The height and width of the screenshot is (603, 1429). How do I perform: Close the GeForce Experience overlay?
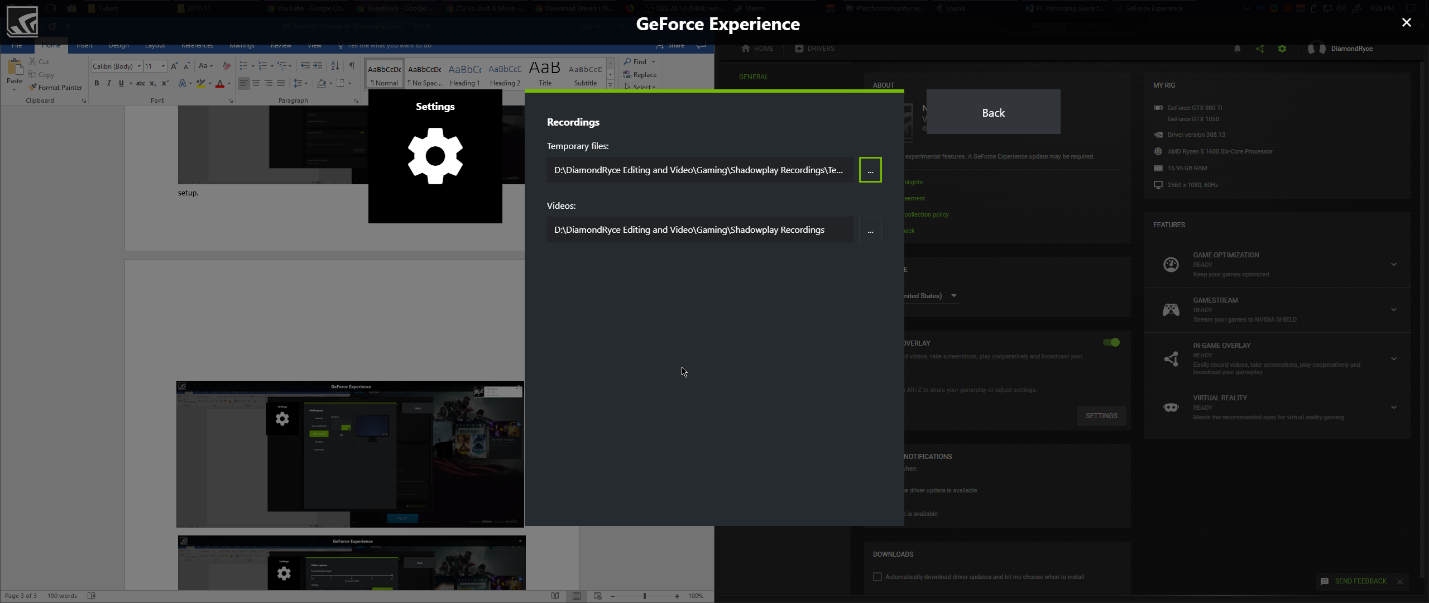(x=1406, y=22)
